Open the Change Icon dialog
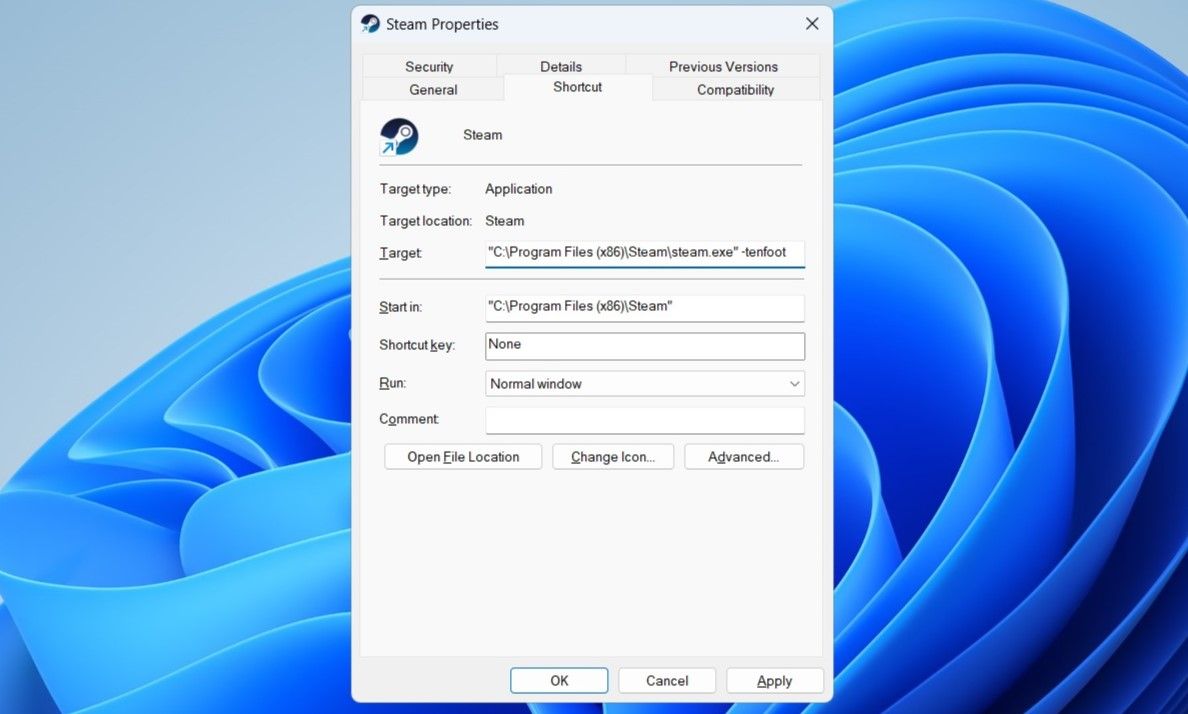The image size is (1188, 714). [x=612, y=456]
